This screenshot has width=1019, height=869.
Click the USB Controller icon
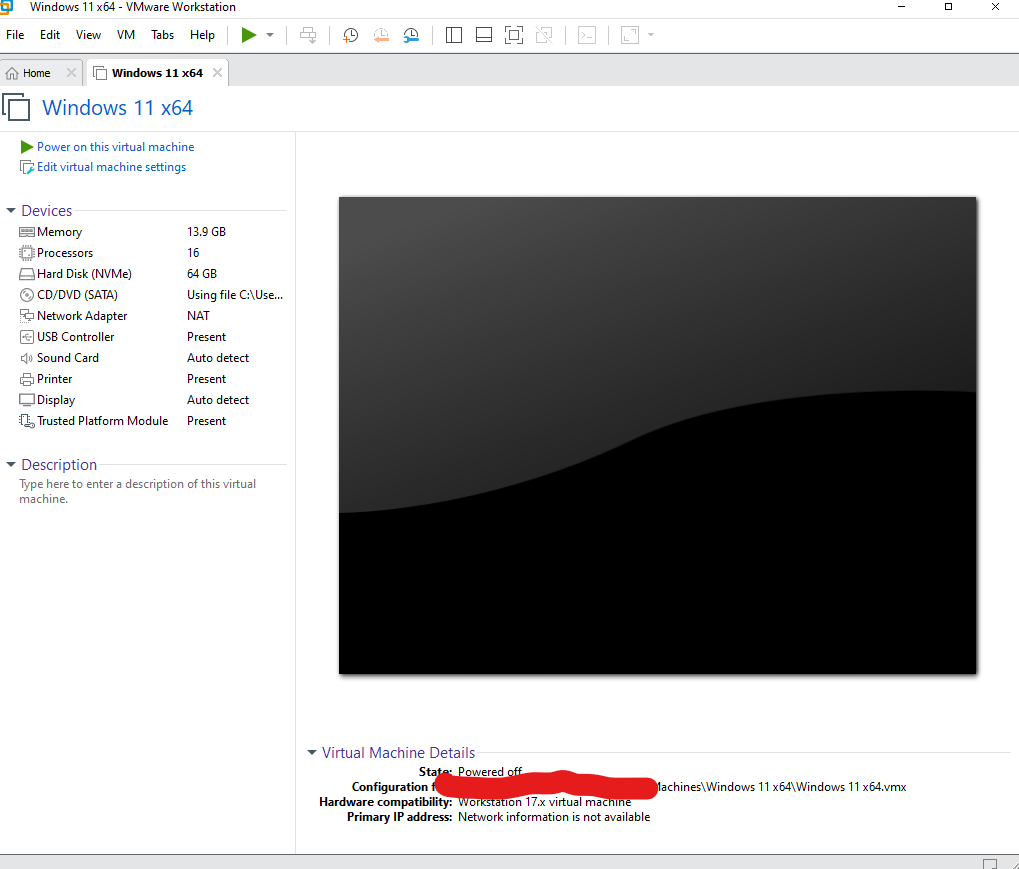27,337
